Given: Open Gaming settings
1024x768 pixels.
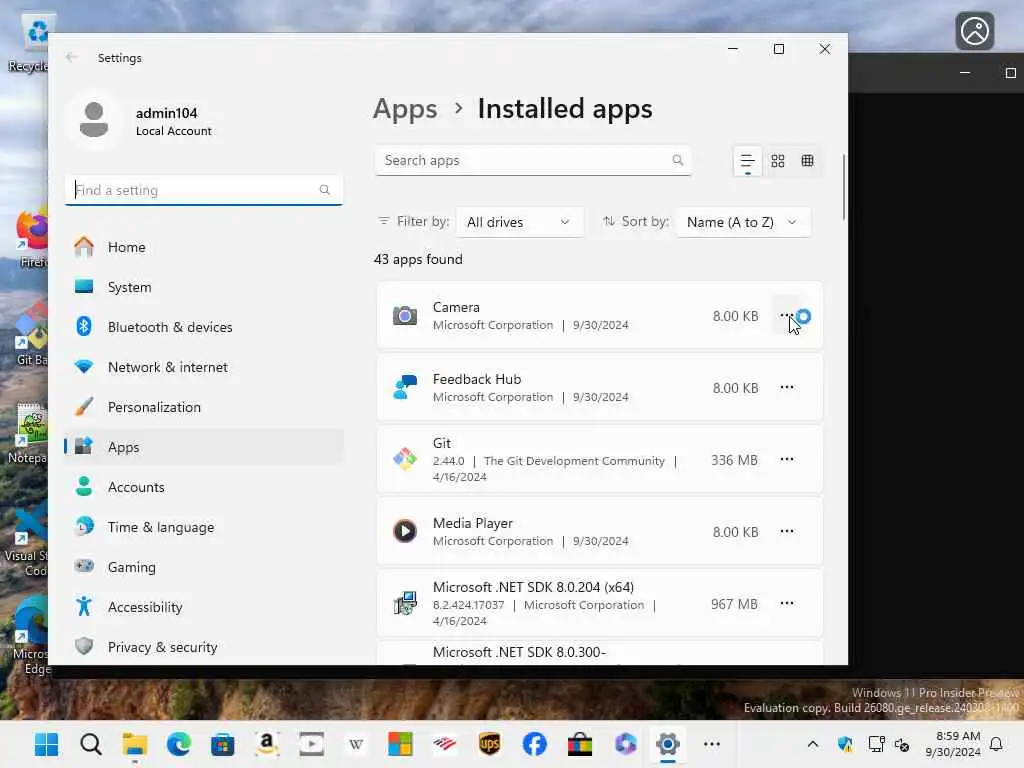Looking at the screenshot, I should (203, 567).
